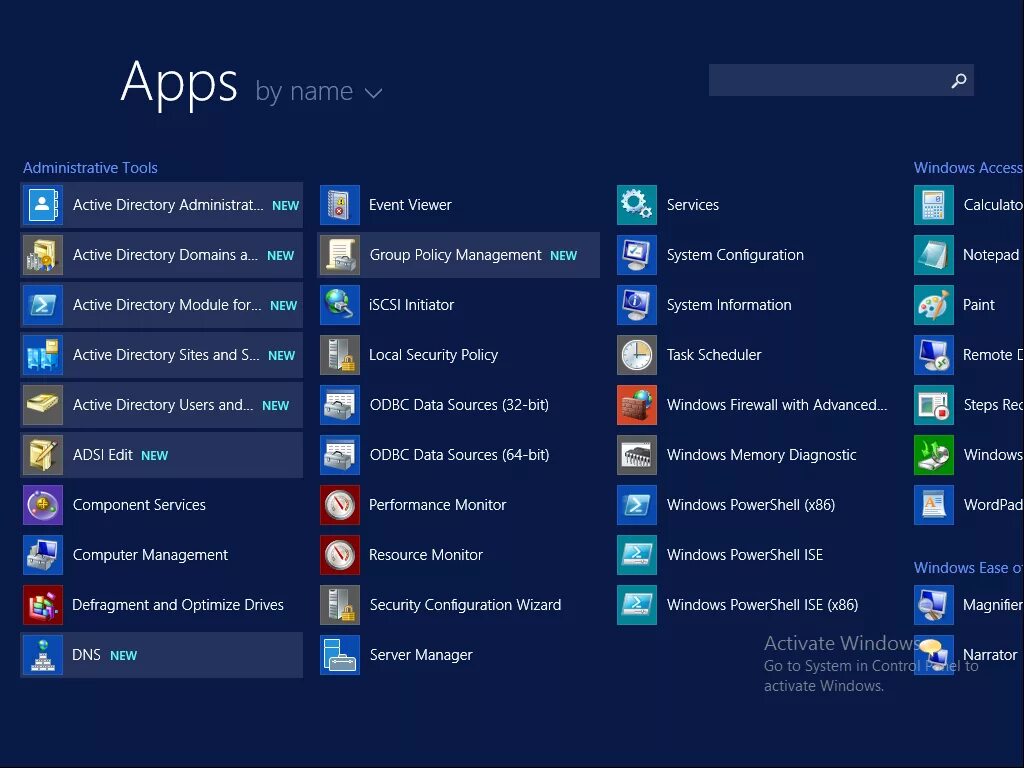The height and width of the screenshot is (768, 1024).
Task: Open the Services gears icon
Action: click(637, 205)
